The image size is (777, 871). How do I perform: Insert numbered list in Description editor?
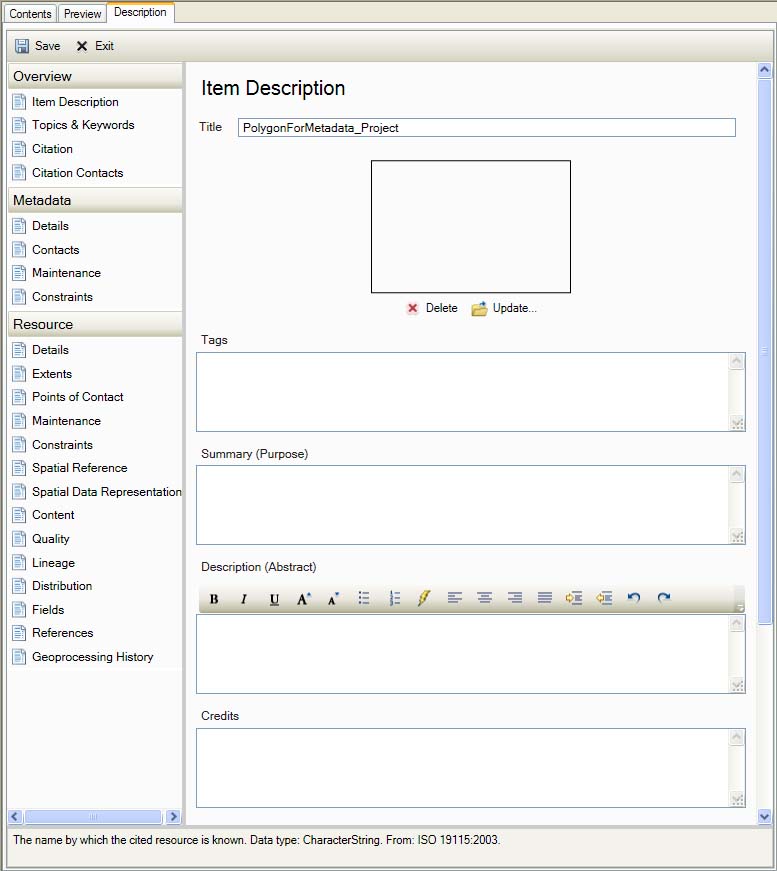point(394,598)
